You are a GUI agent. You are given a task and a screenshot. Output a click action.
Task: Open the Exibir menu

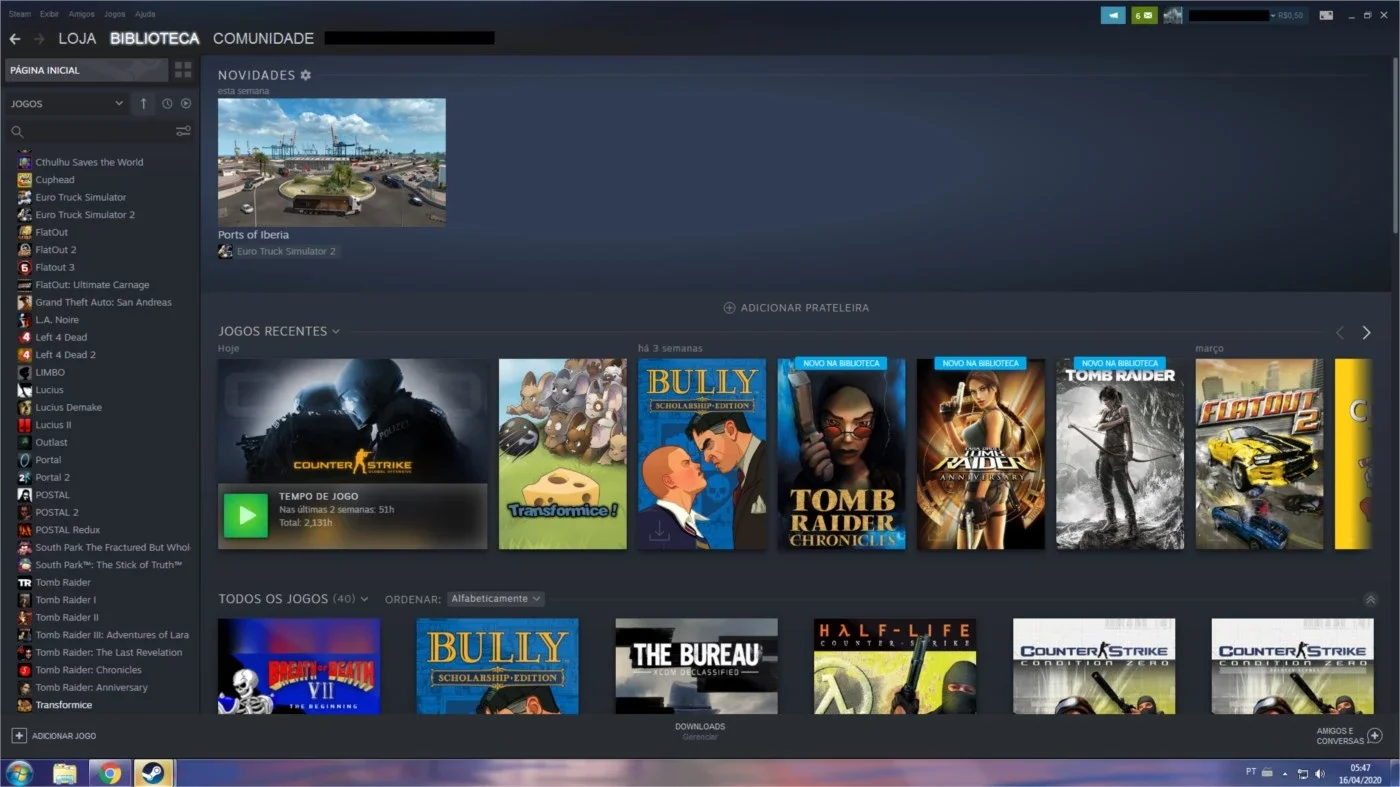click(49, 14)
